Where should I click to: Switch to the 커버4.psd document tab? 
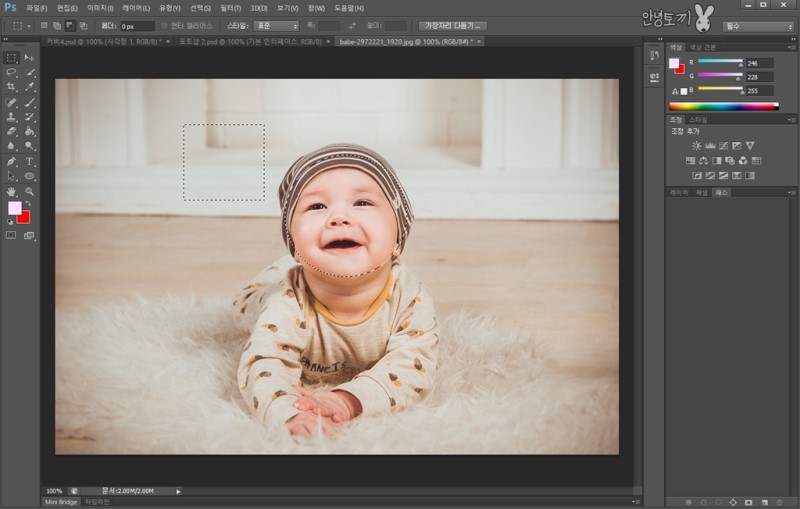(104, 42)
